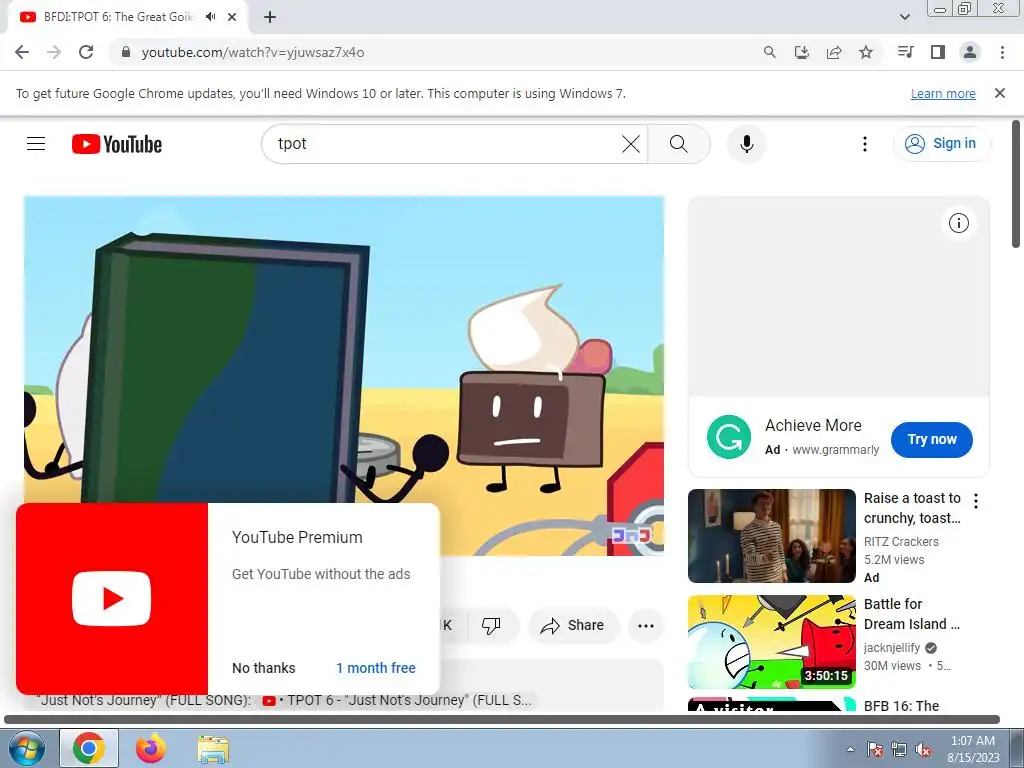Expand the tab search dropdown arrow
The height and width of the screenshot is (768, 1024).
904,17
